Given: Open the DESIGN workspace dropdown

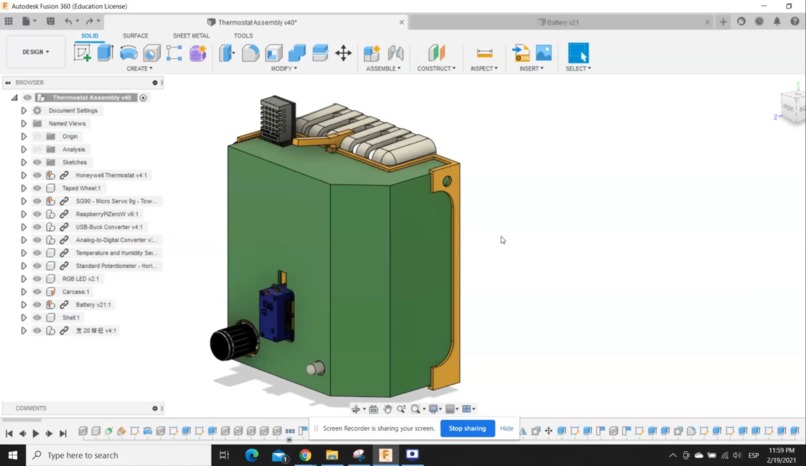Looking at the screenshot, I should pos(35,52).
